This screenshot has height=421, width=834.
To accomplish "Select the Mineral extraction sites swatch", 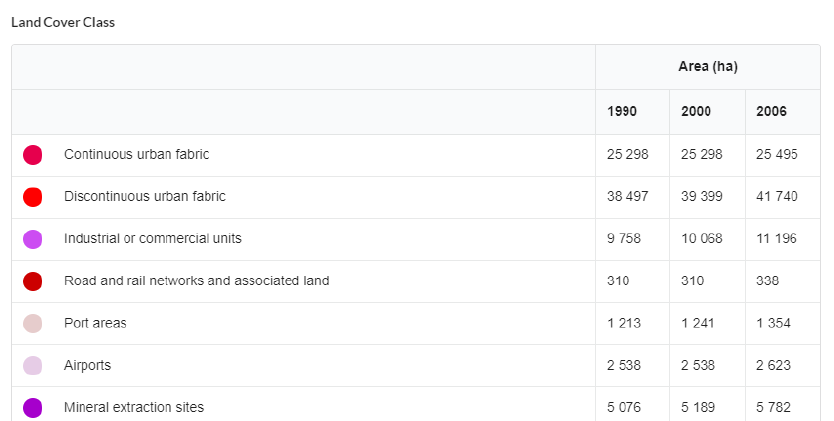I will pos(33,407).
